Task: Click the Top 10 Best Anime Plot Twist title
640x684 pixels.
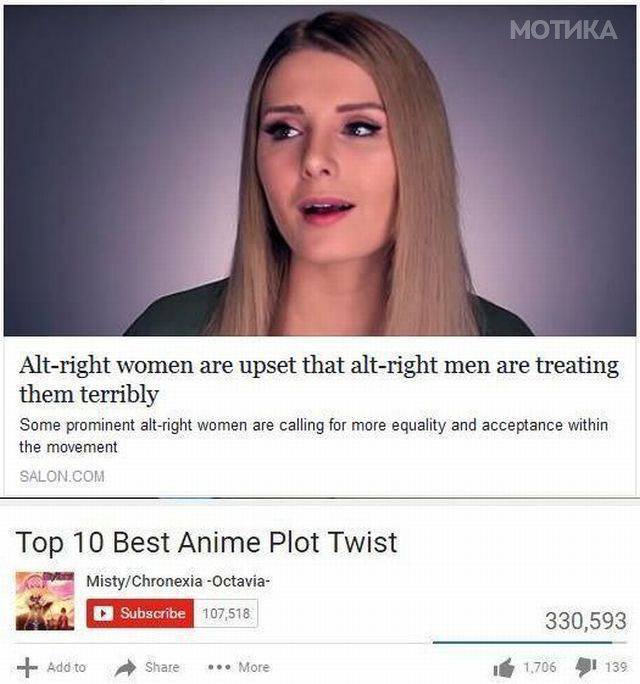Action: pos(206,542)
